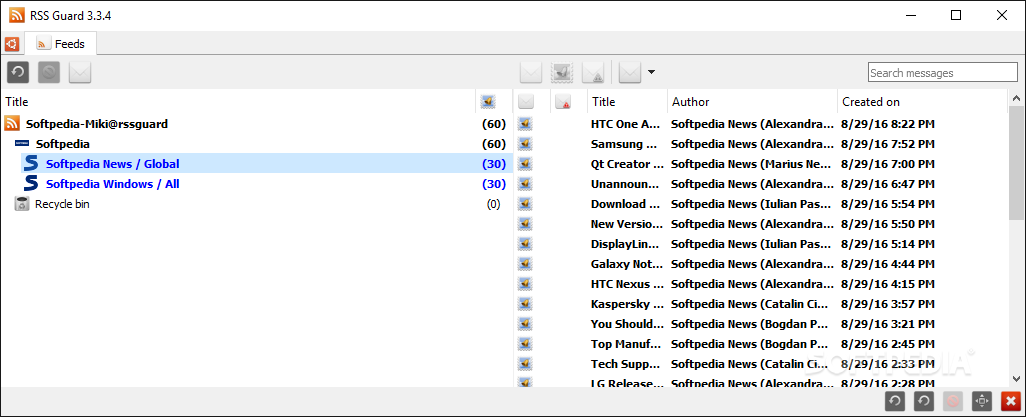The height and width of the screenshot is (417, 1026).
Task: Open the orange main menu icon beside Feeds tab
Action: tap(11, 45)
